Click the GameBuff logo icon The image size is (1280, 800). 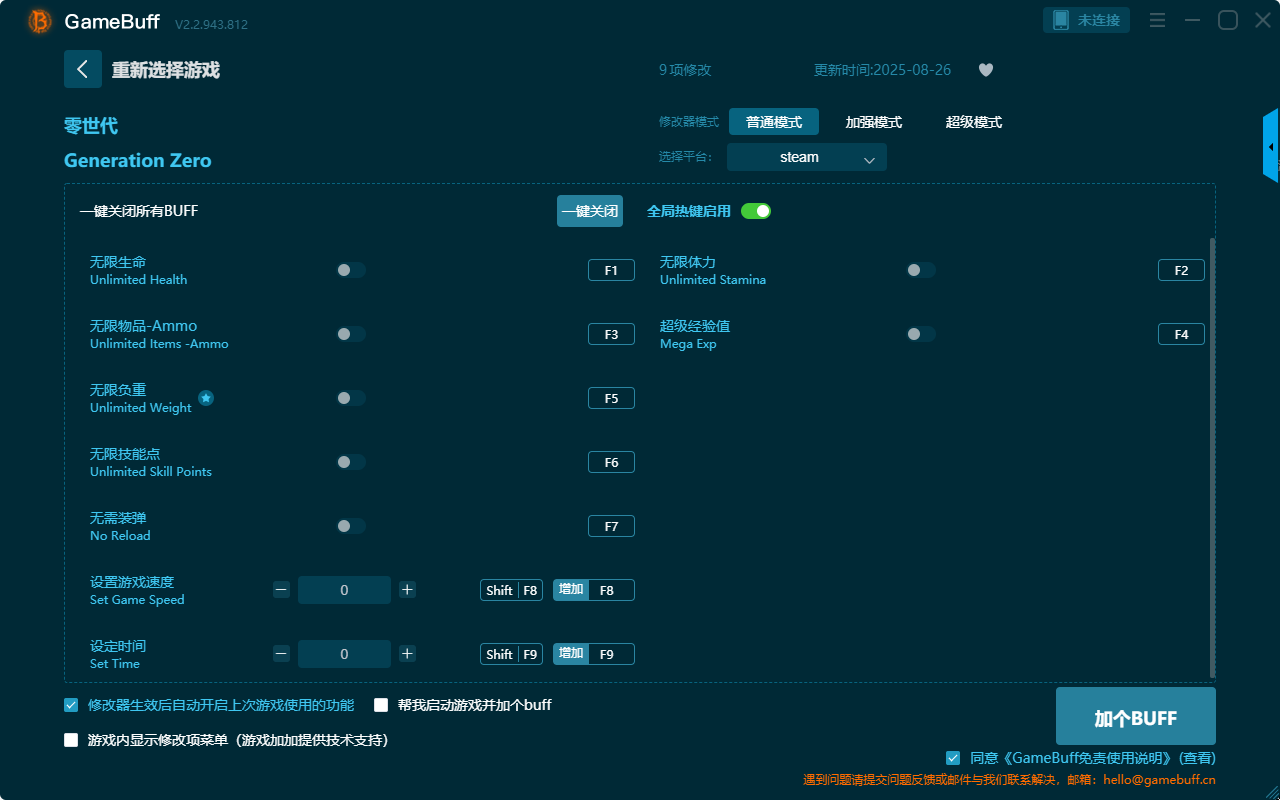pyautogui.click(x=40, y=21)
